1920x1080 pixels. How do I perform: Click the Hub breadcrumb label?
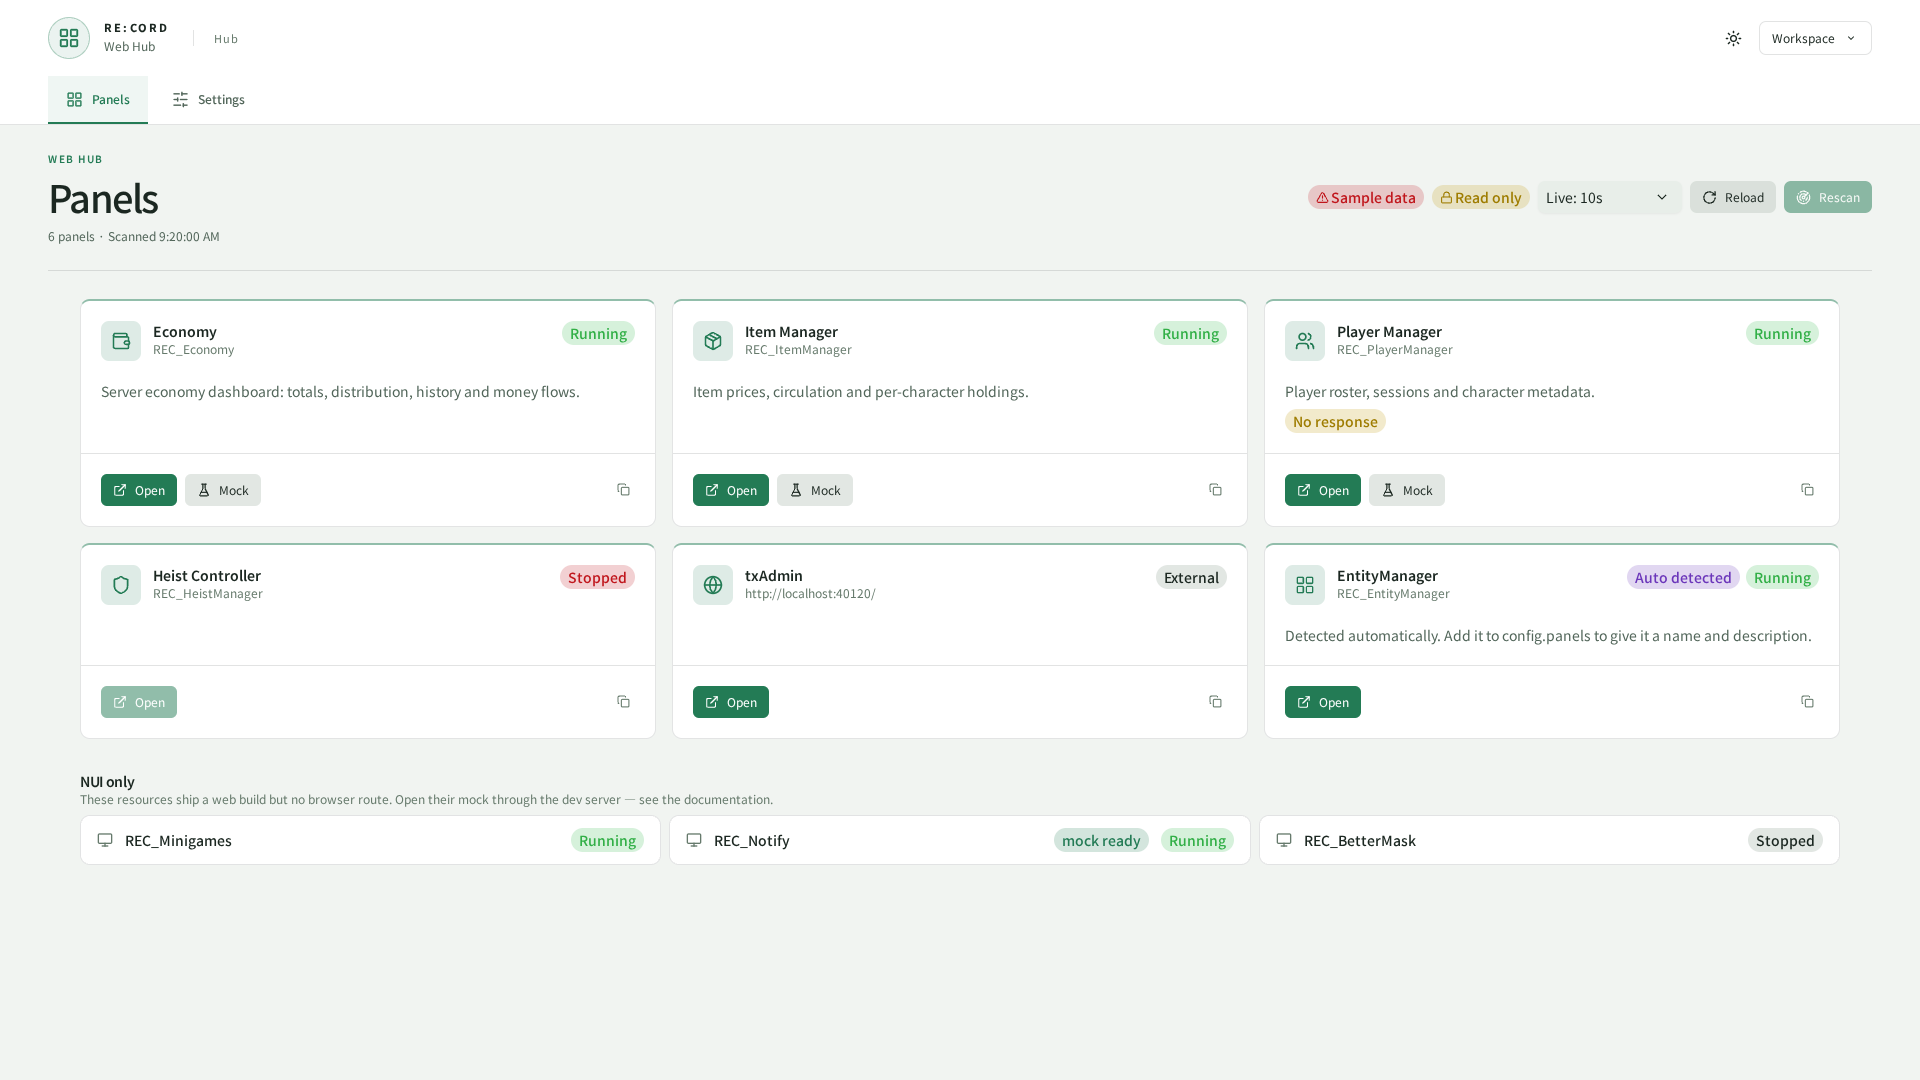[226, 39]
